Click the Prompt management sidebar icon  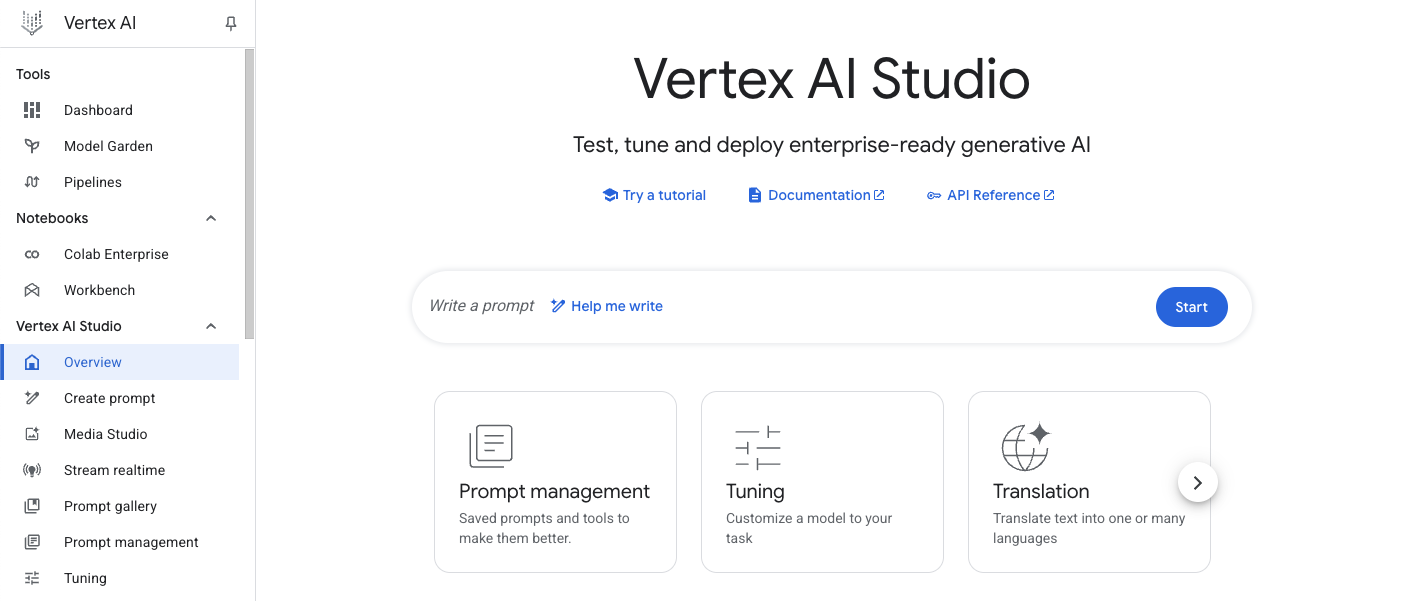32,542
